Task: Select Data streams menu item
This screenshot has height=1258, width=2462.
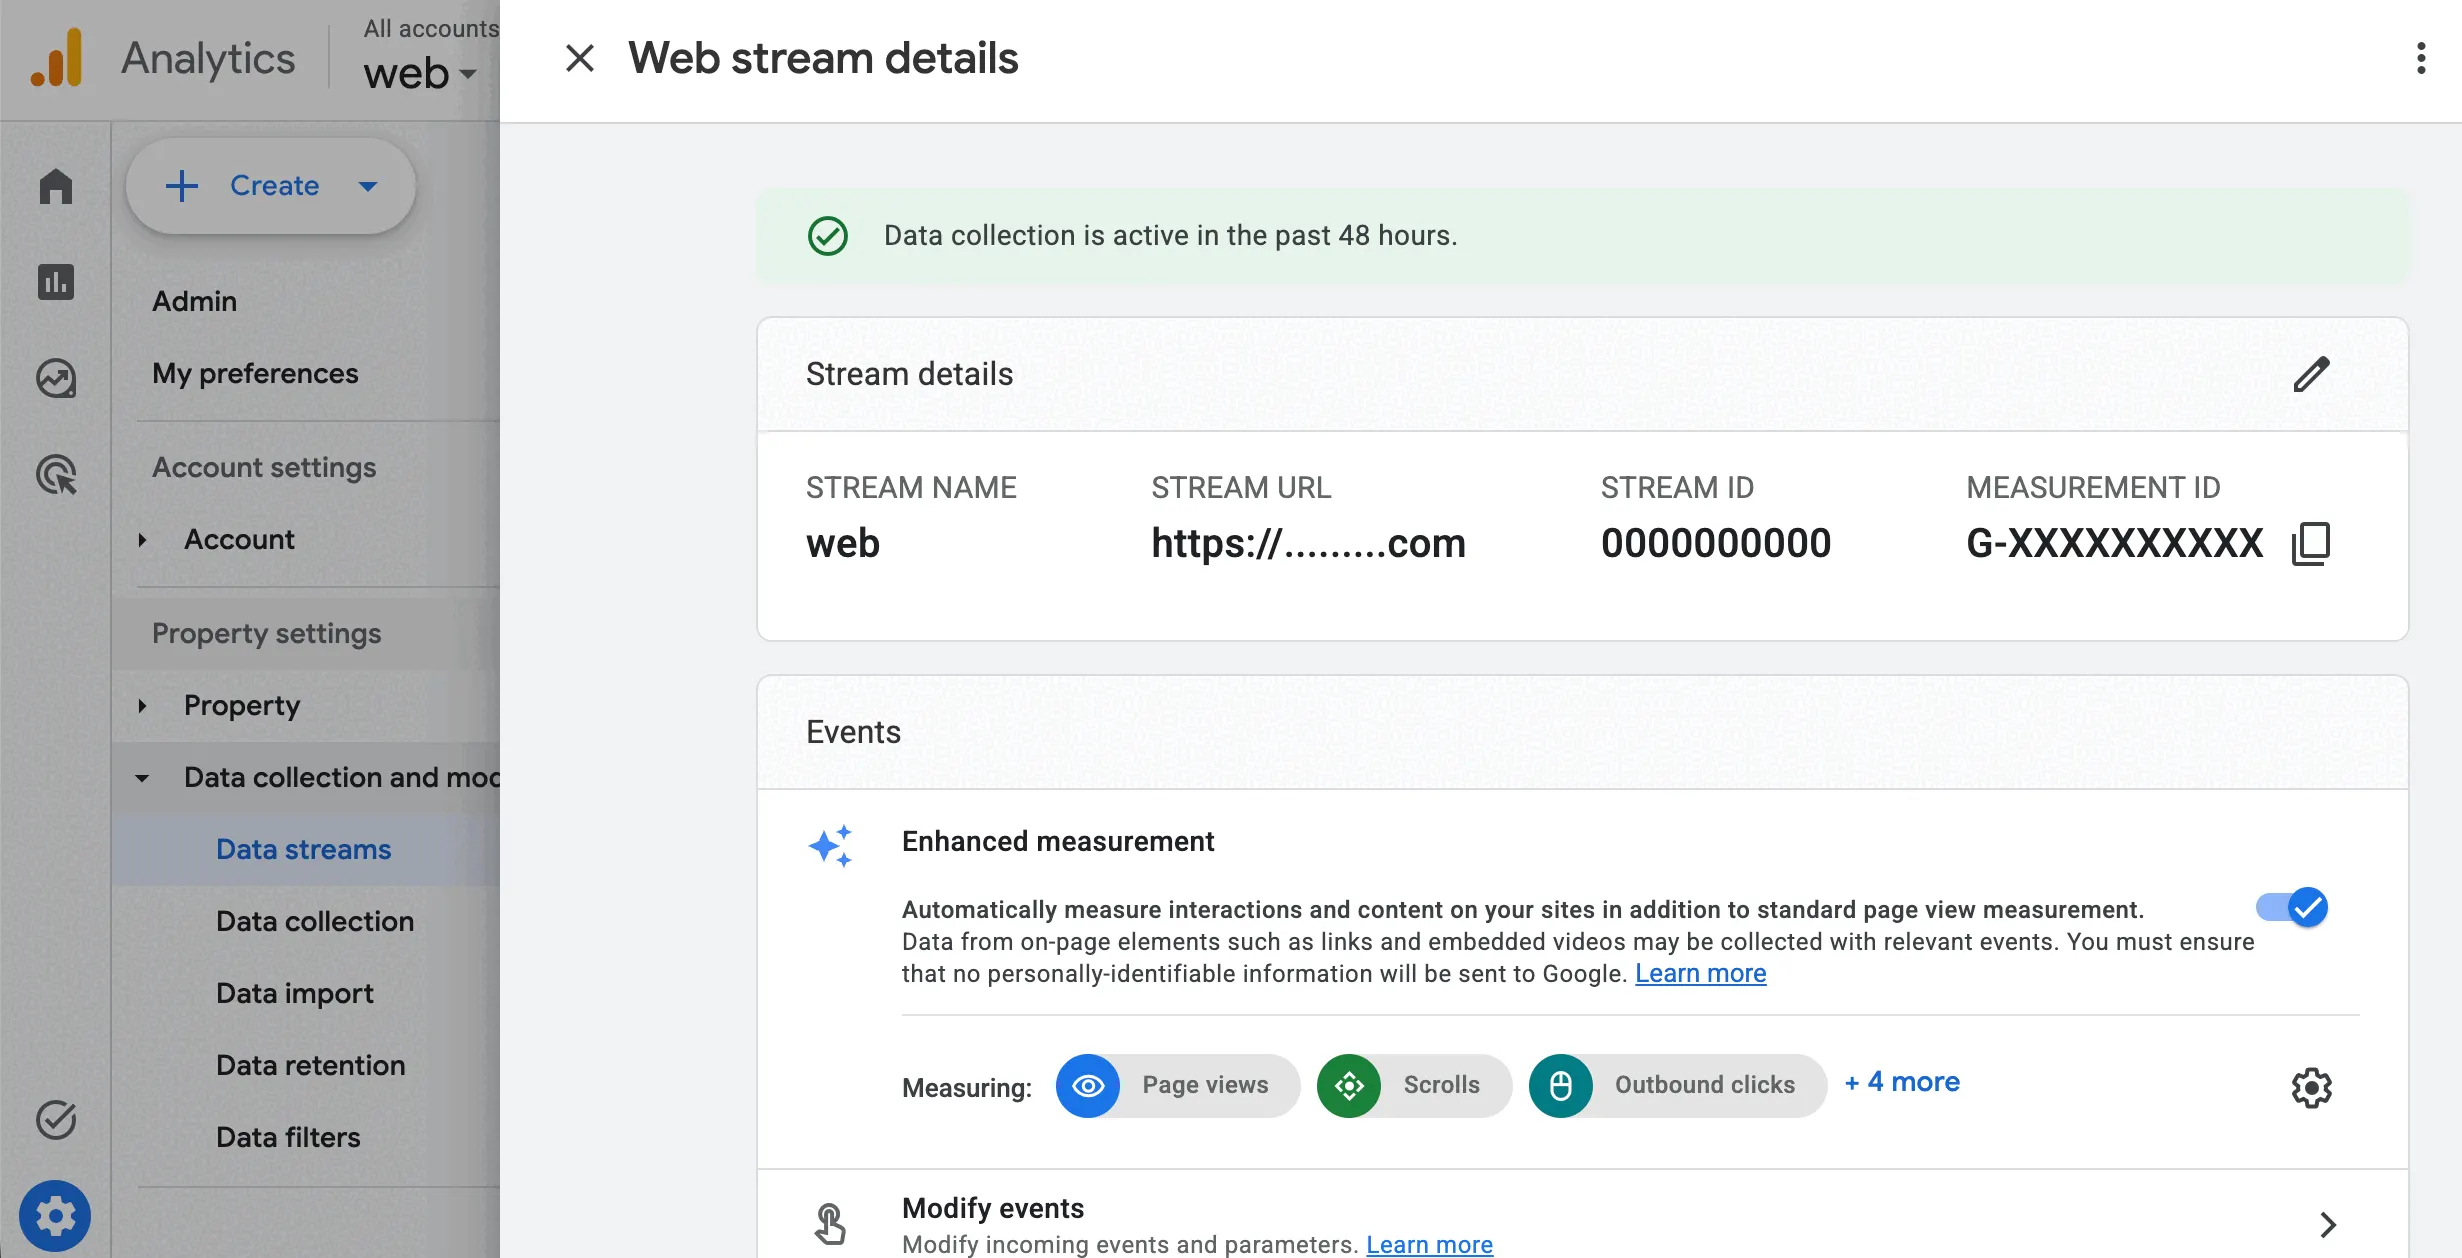Action: pyautogui.click(x=305, y=849)
